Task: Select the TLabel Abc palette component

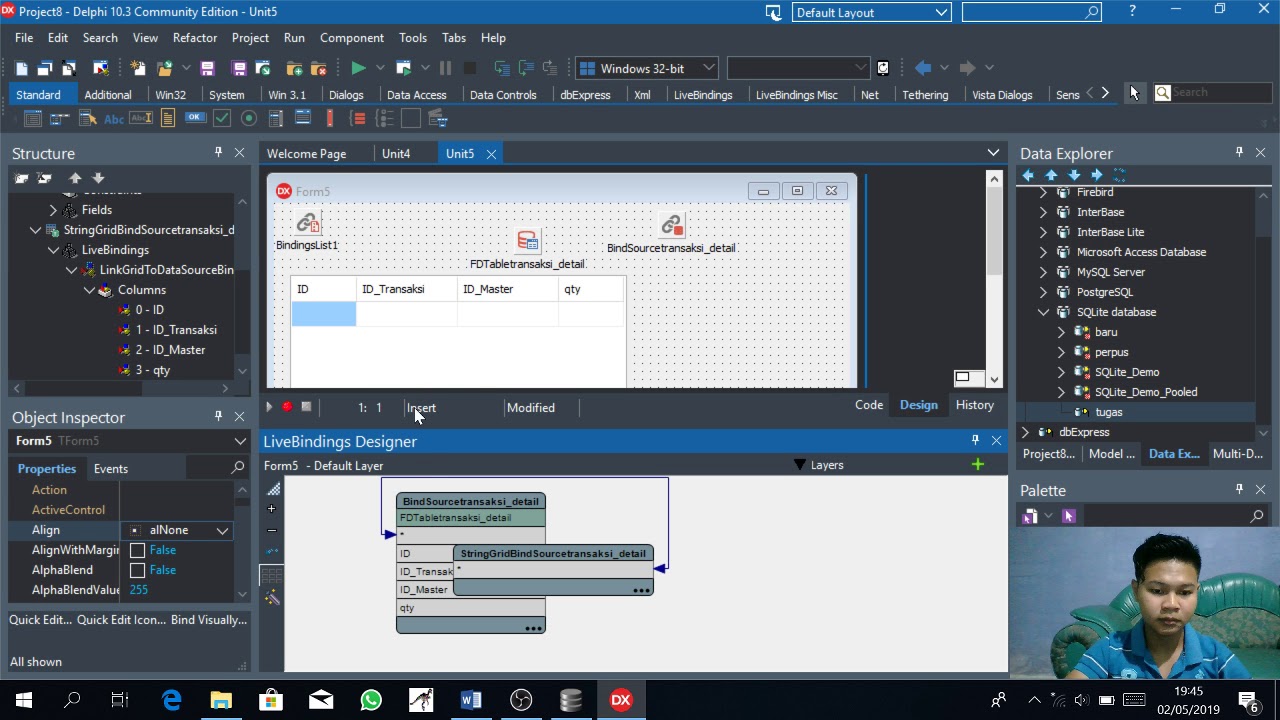Action: pos(114,119)
